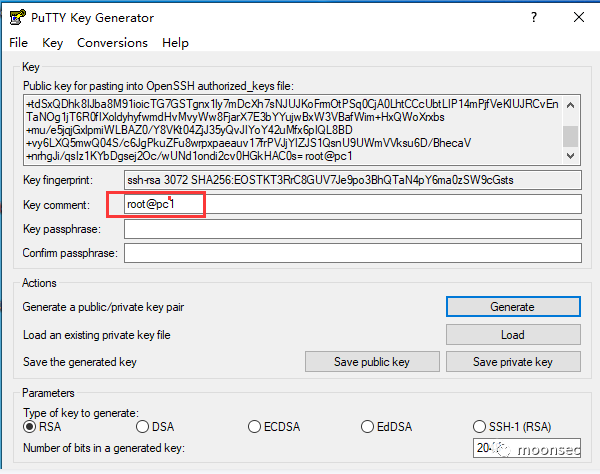
Task: Click 'Save the generated key' text
Action: tap(80, 362)
